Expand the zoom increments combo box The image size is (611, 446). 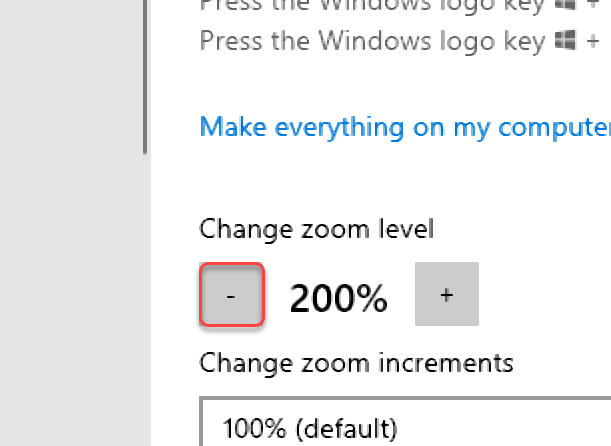(x=405, y=421)
